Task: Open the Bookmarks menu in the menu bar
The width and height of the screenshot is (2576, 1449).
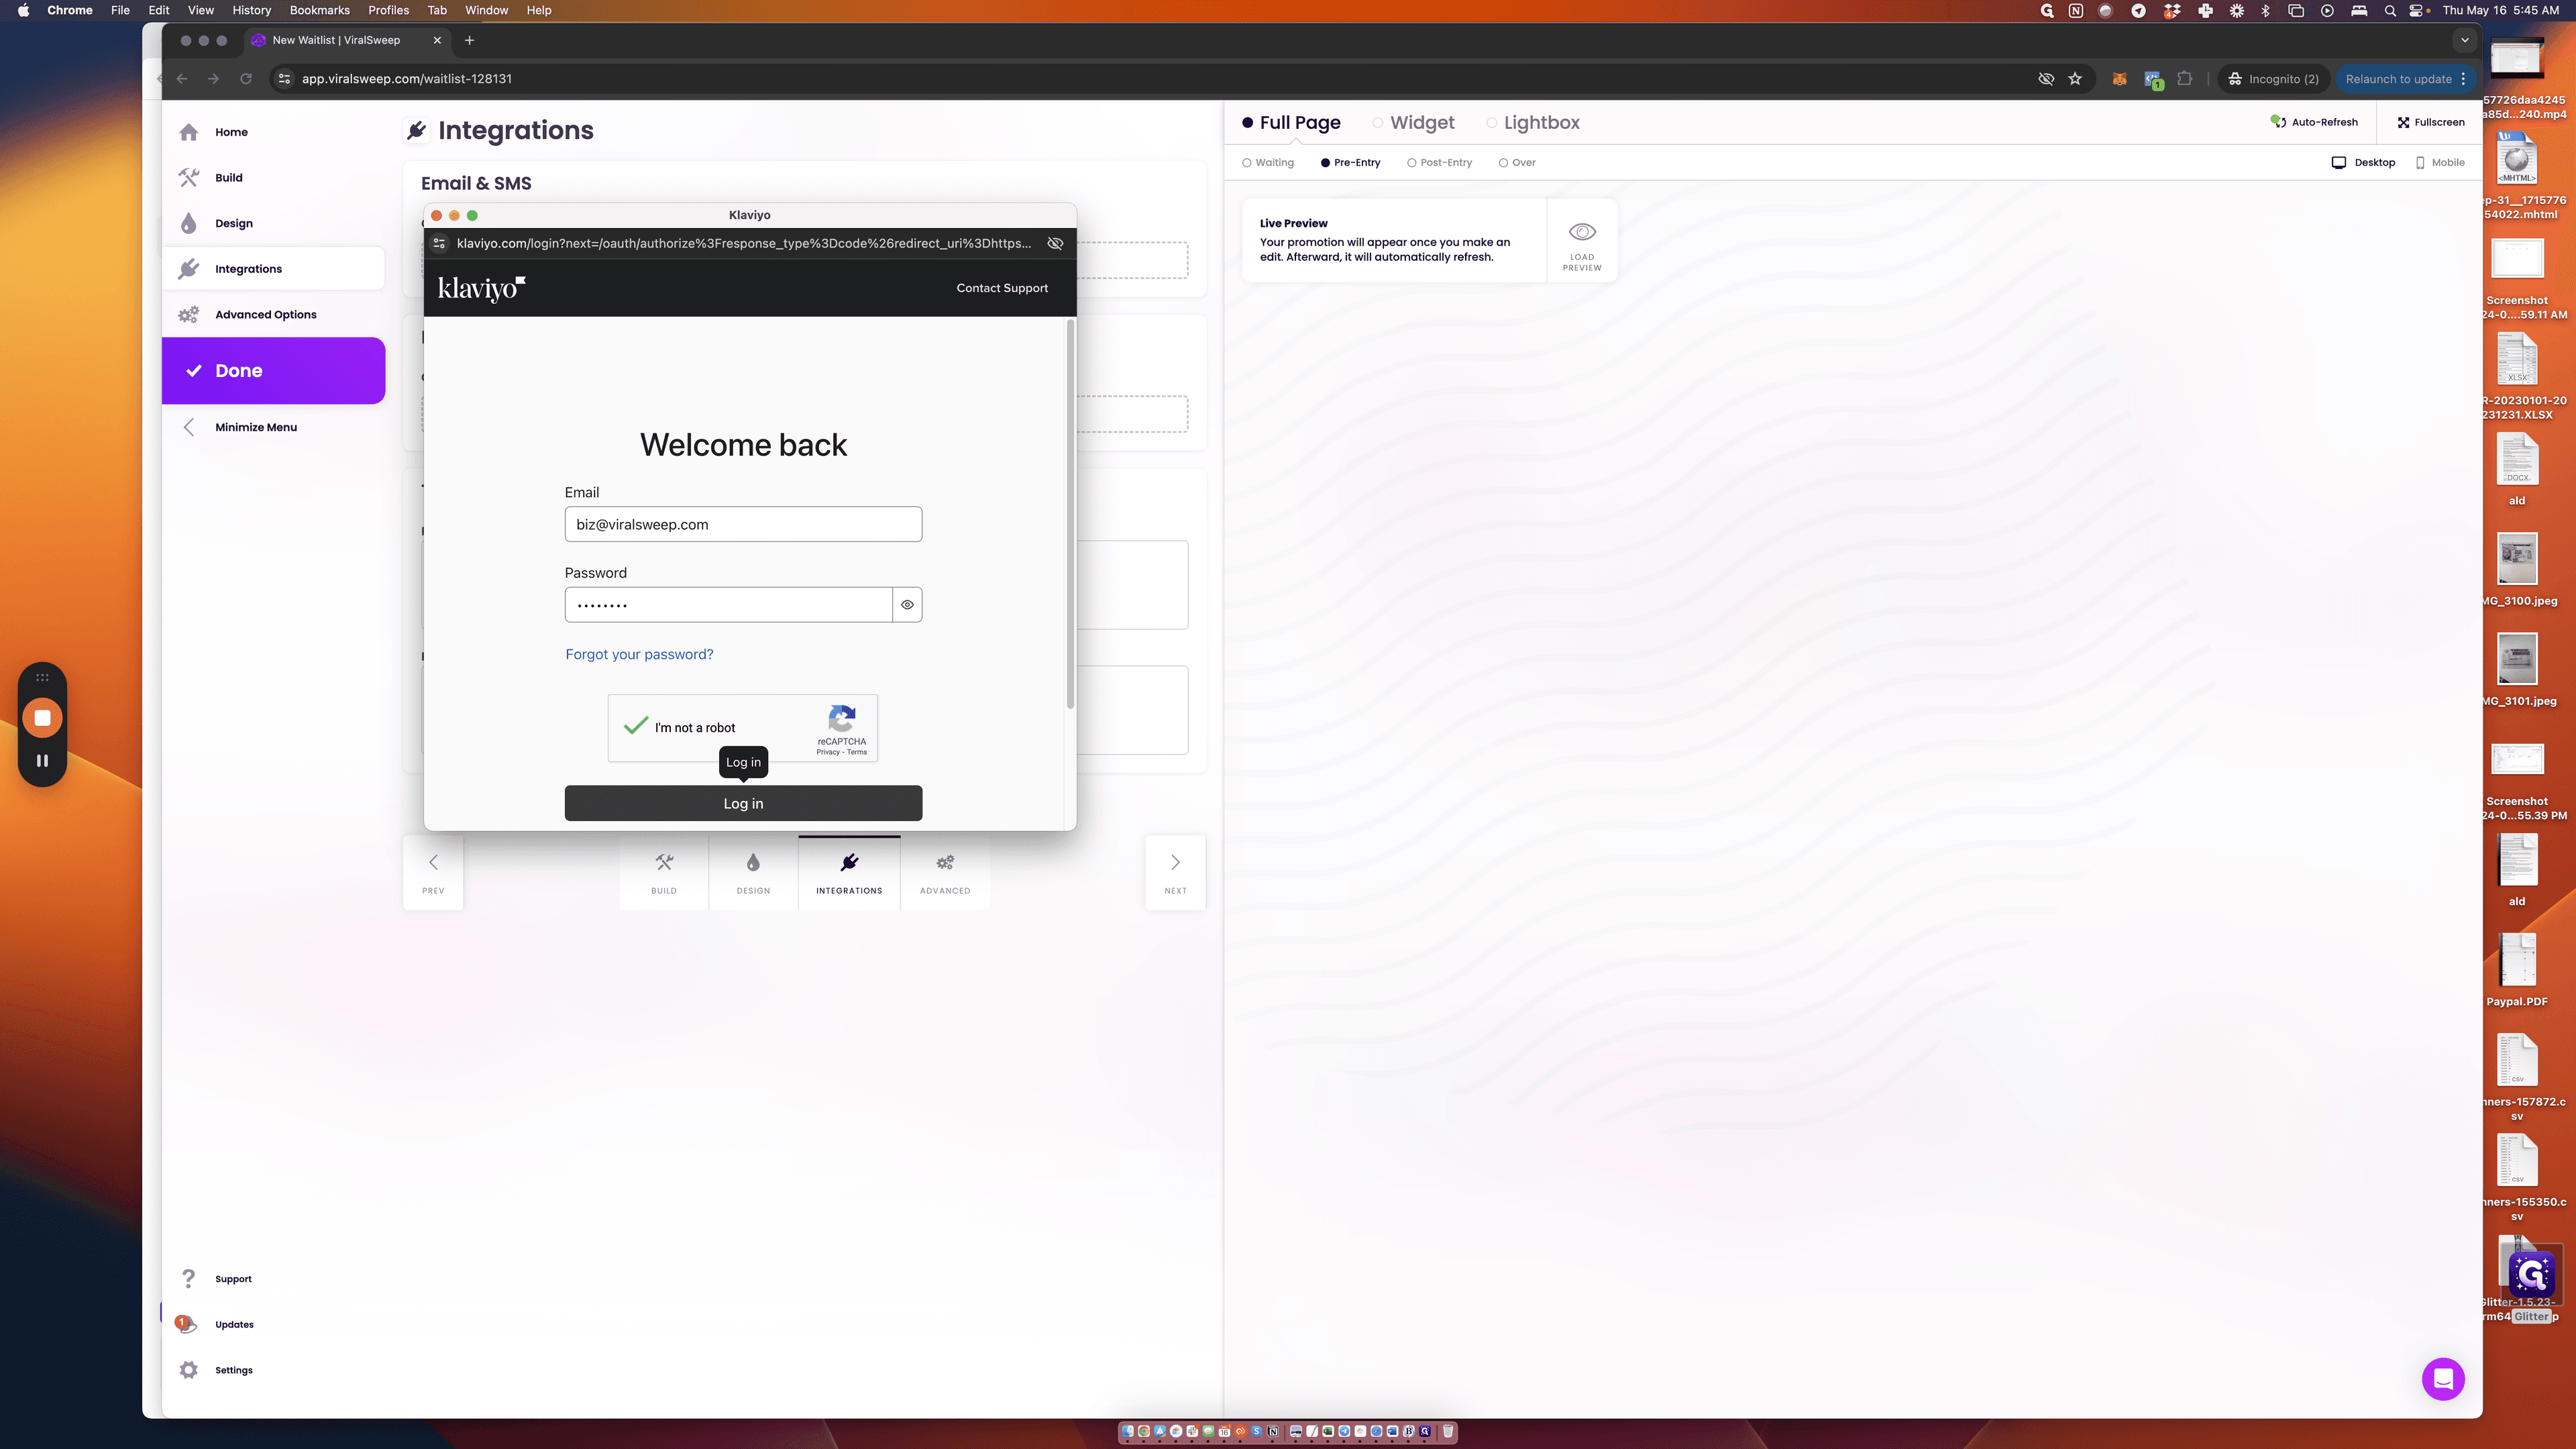Action: (319, 10)
